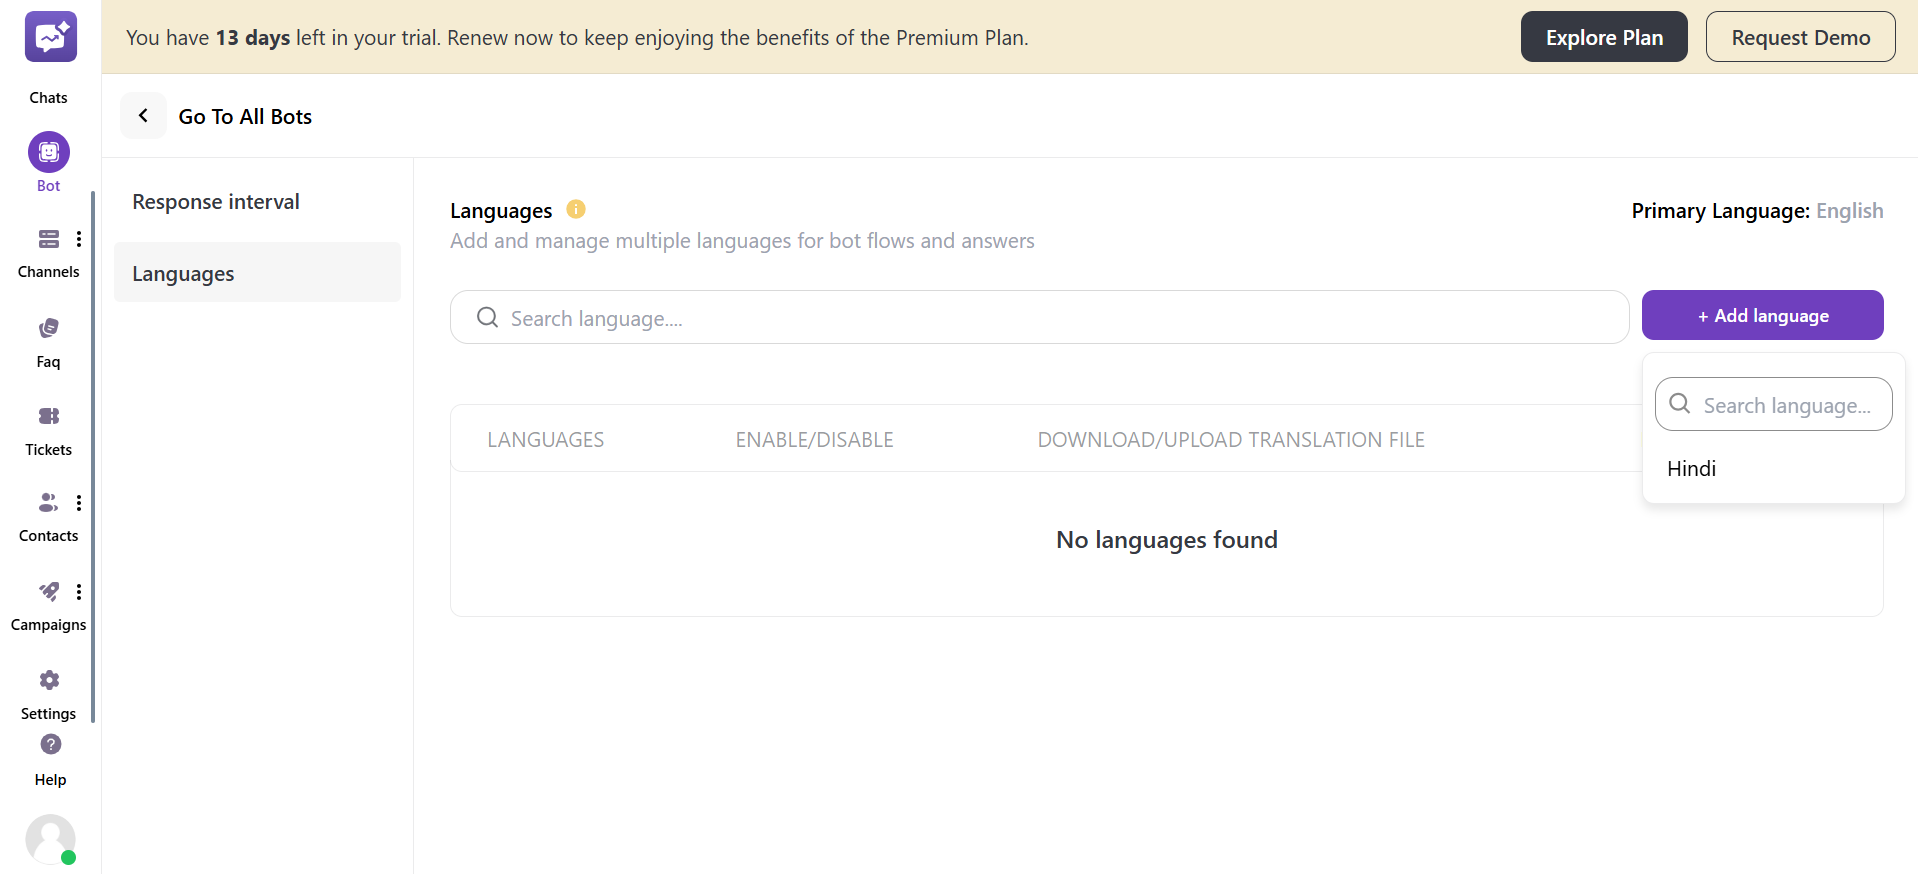Go back using the arrow button

pyautogui.click(x=143, y=116)
